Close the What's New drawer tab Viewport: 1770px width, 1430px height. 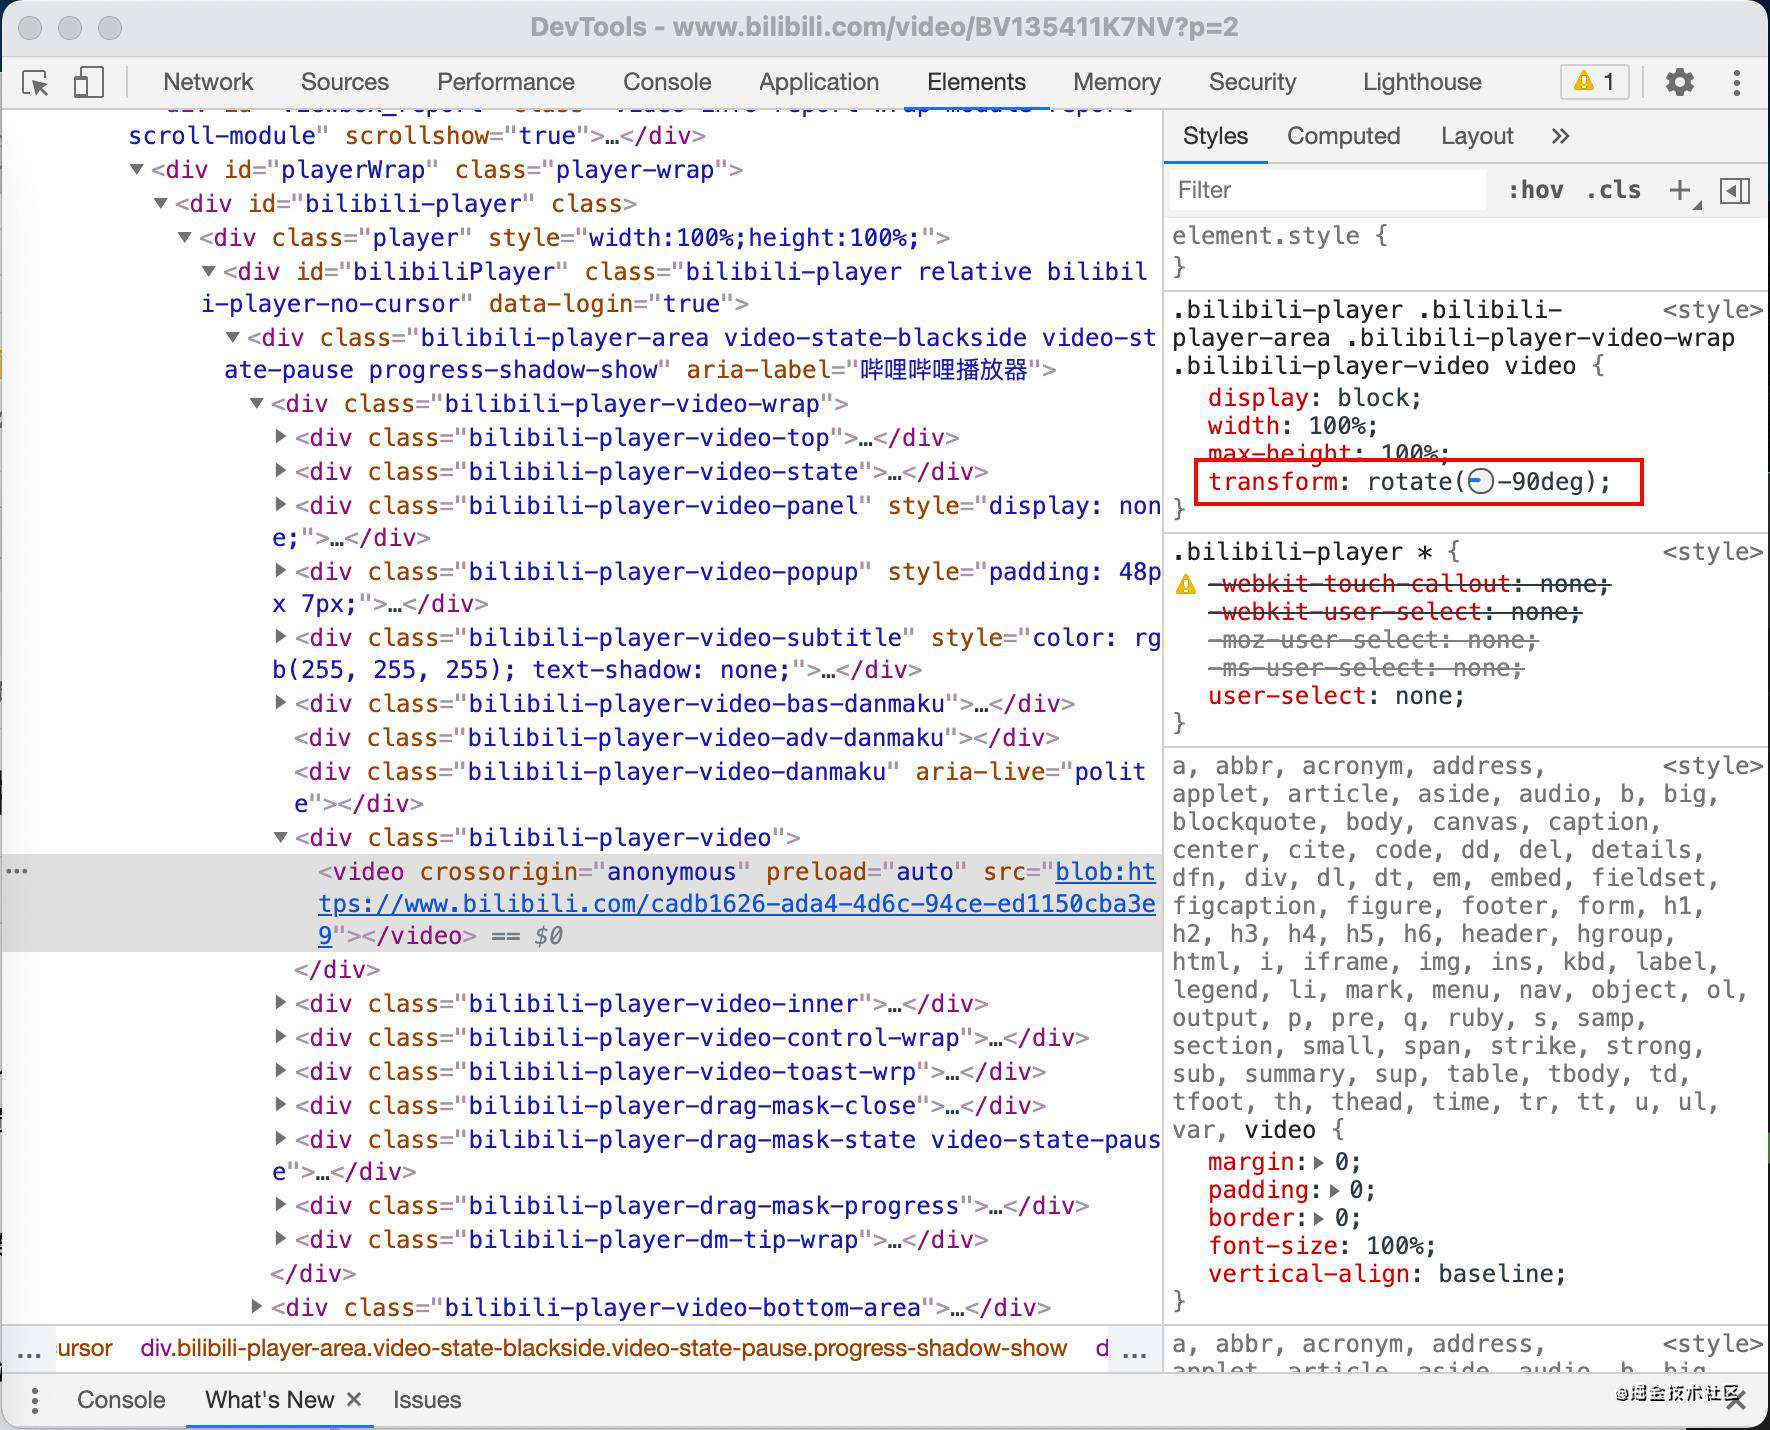pos(353,1399)
